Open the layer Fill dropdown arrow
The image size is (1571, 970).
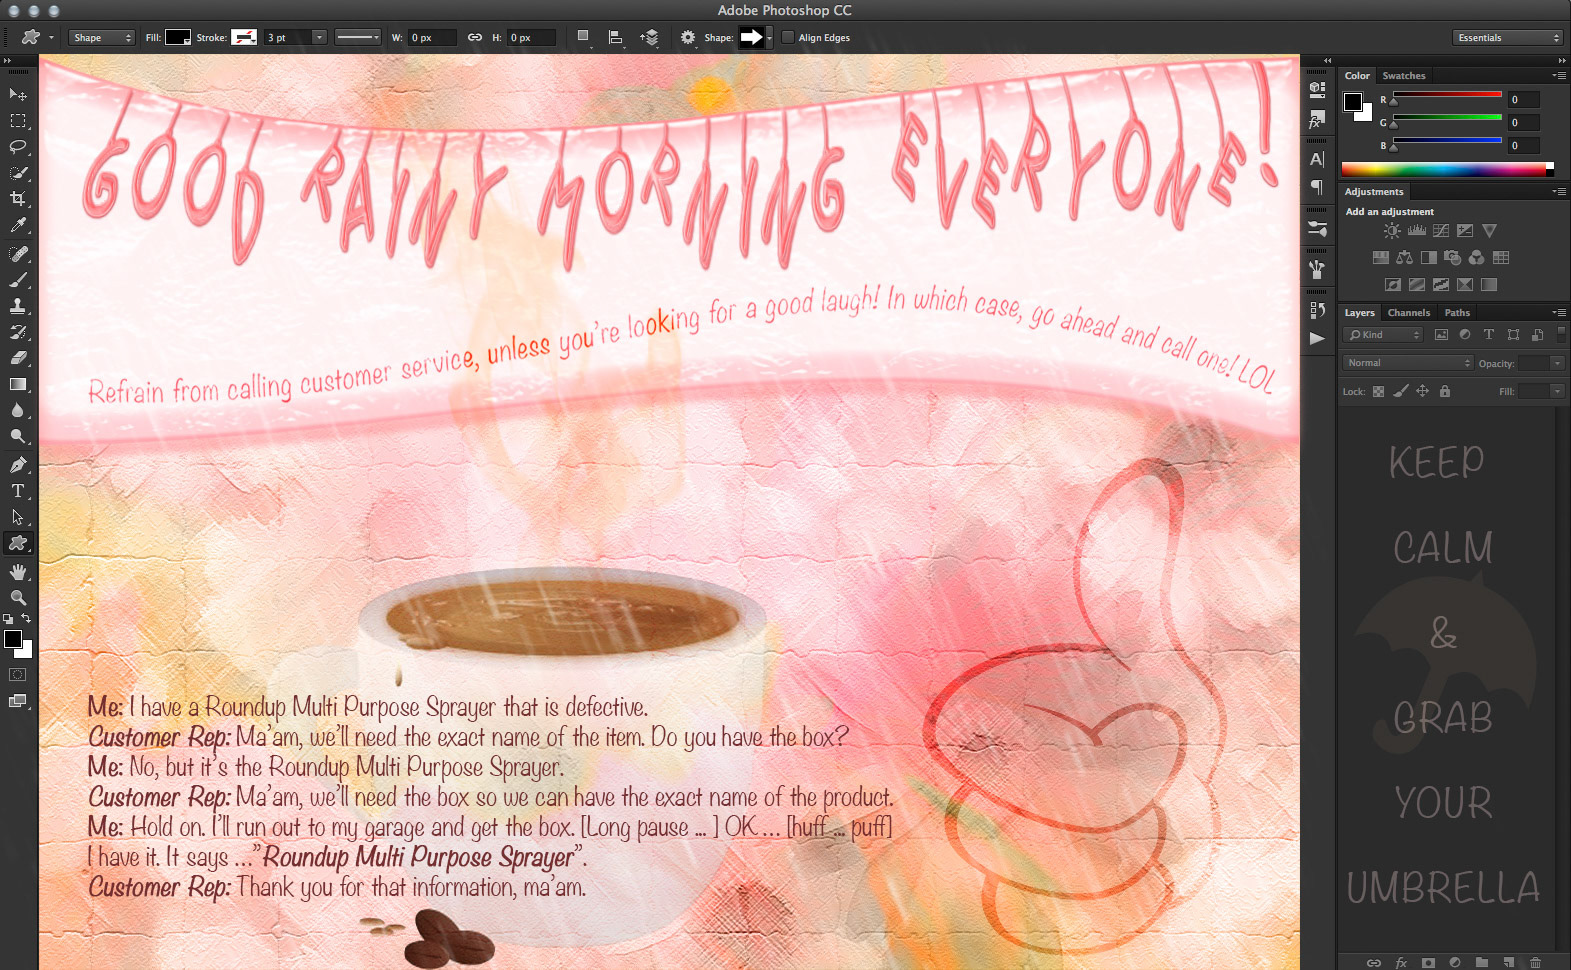1557,391
